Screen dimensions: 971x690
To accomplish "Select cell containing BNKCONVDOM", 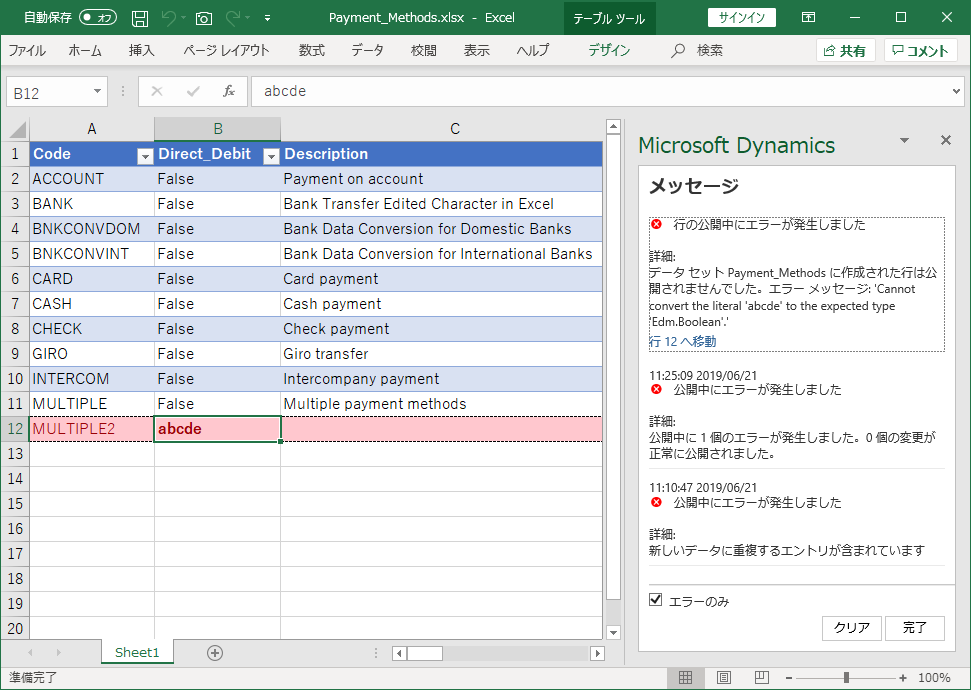I will 92,229.
